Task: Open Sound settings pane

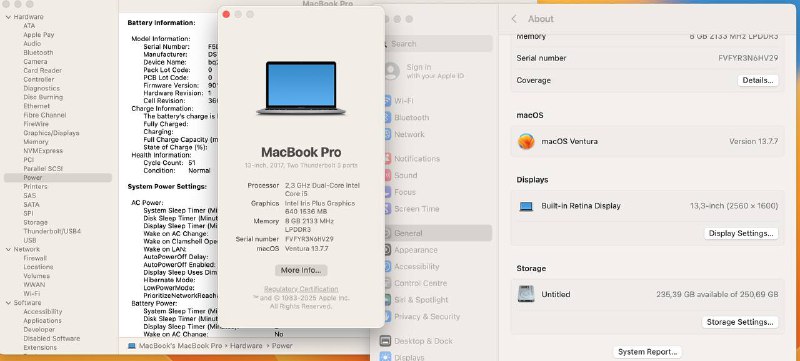Action: [x=406, y=175]
